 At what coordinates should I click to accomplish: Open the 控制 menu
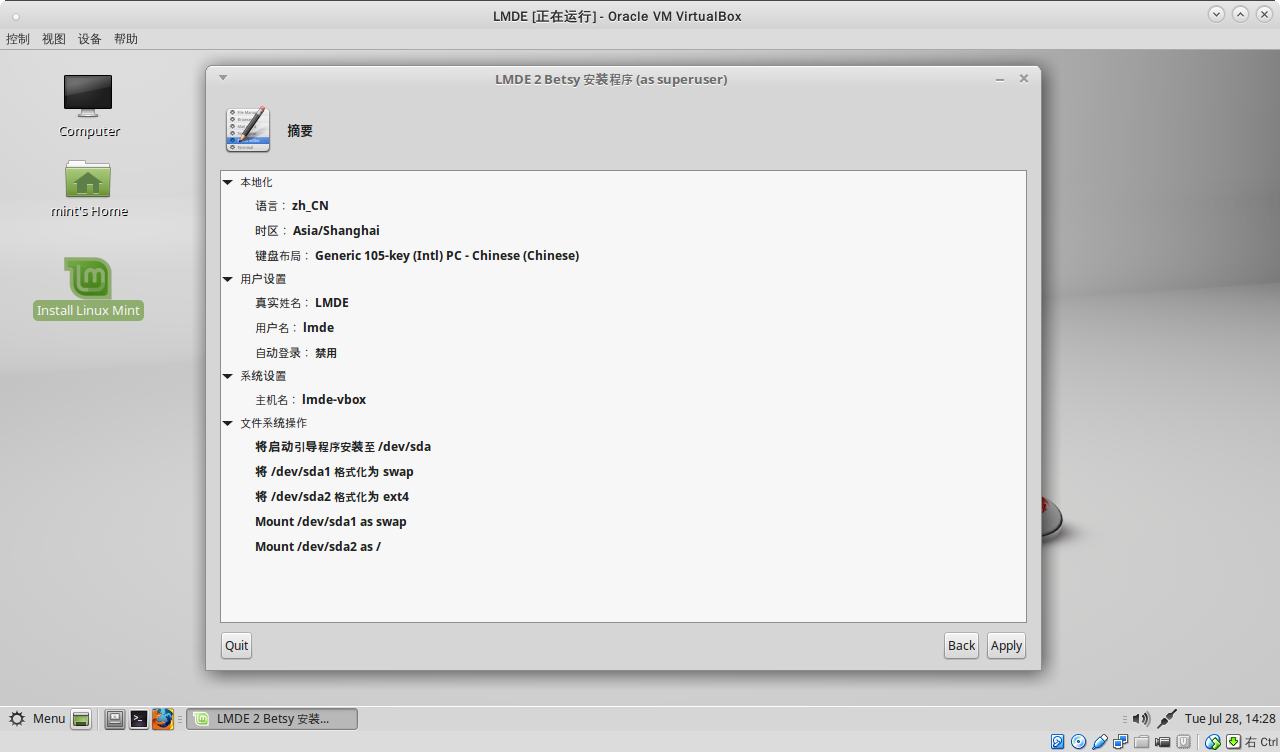(18, 39)
